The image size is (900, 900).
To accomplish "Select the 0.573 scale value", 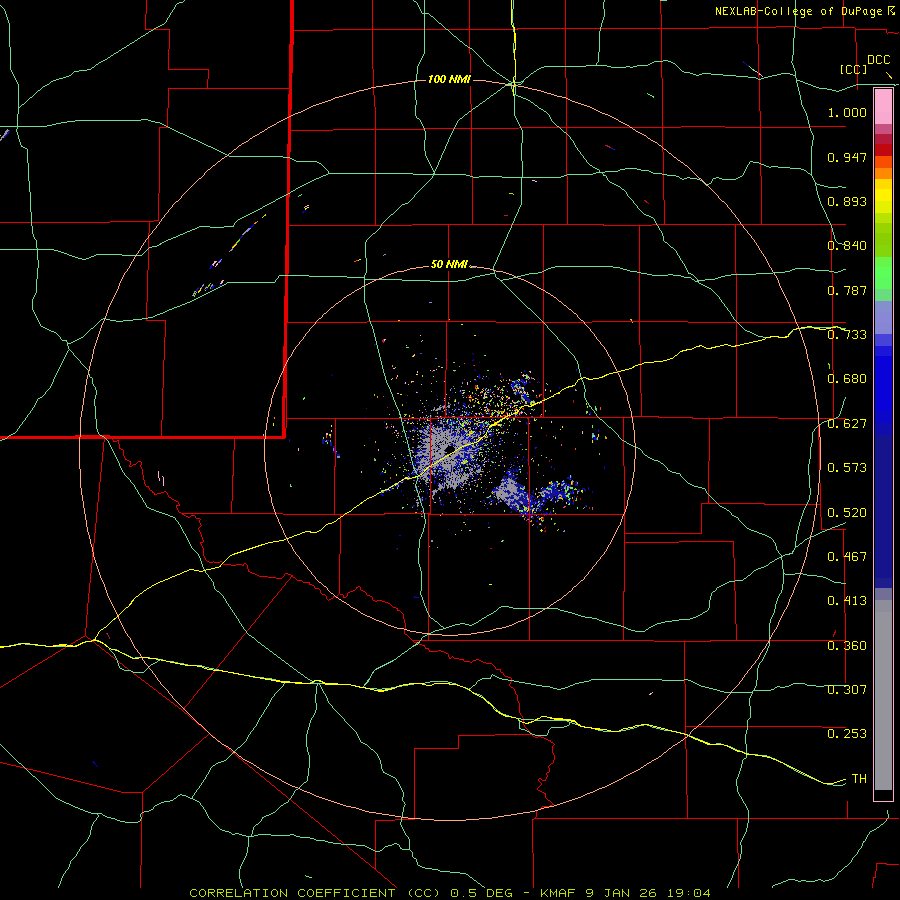I will coord(847,468).
